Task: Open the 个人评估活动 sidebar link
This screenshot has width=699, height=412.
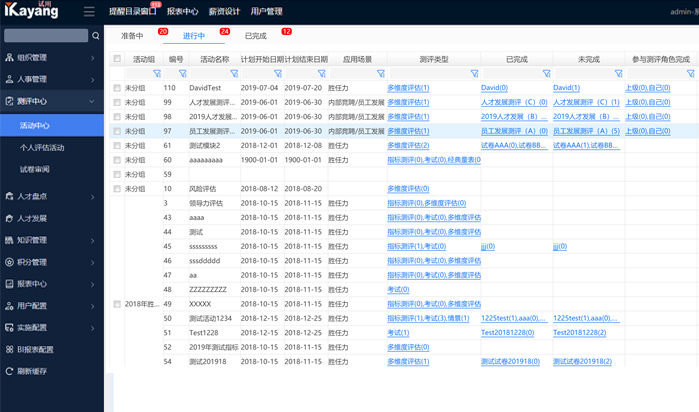Action: click(x=42, y=147)
